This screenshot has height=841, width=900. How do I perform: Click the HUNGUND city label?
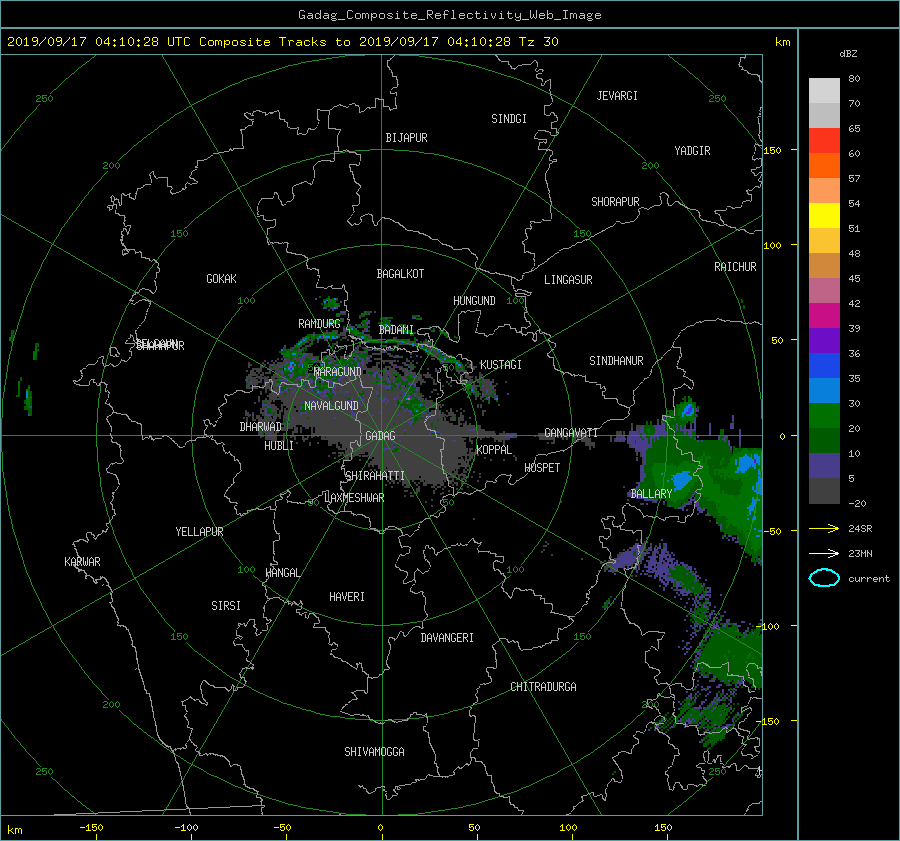click(x=474, y=301)
